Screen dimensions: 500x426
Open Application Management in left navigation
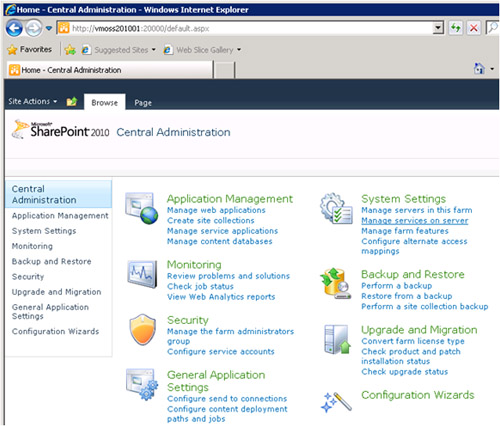pyautogui.click(x=60, y=216)
